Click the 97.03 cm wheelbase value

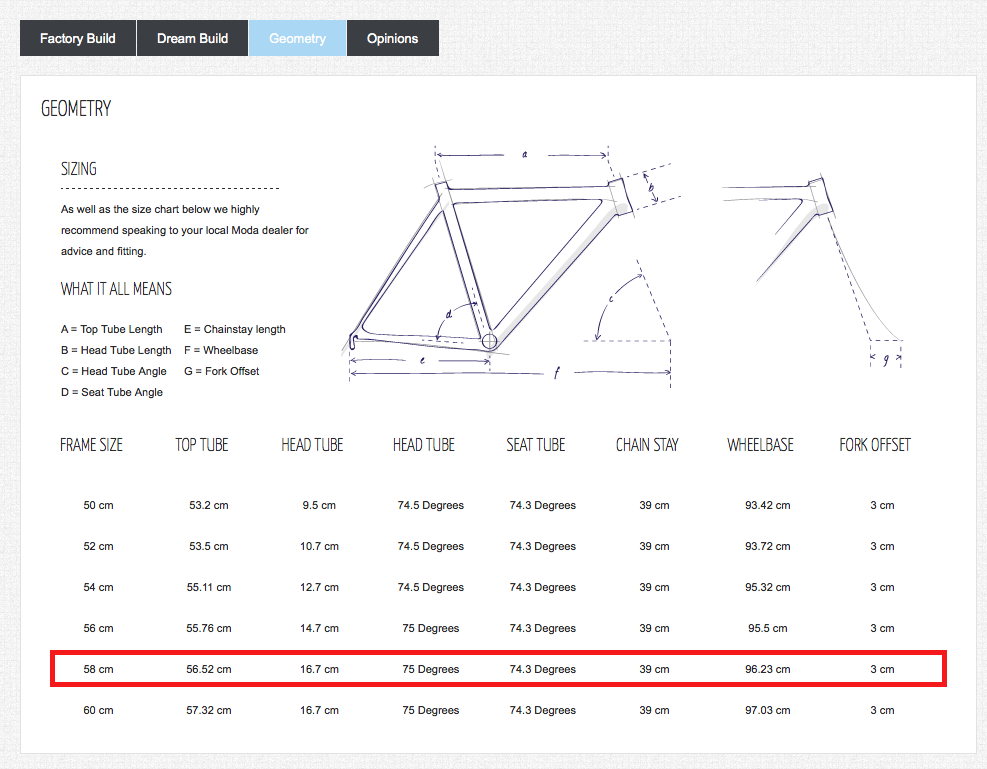pyautogui.click(x=767, y=710)
